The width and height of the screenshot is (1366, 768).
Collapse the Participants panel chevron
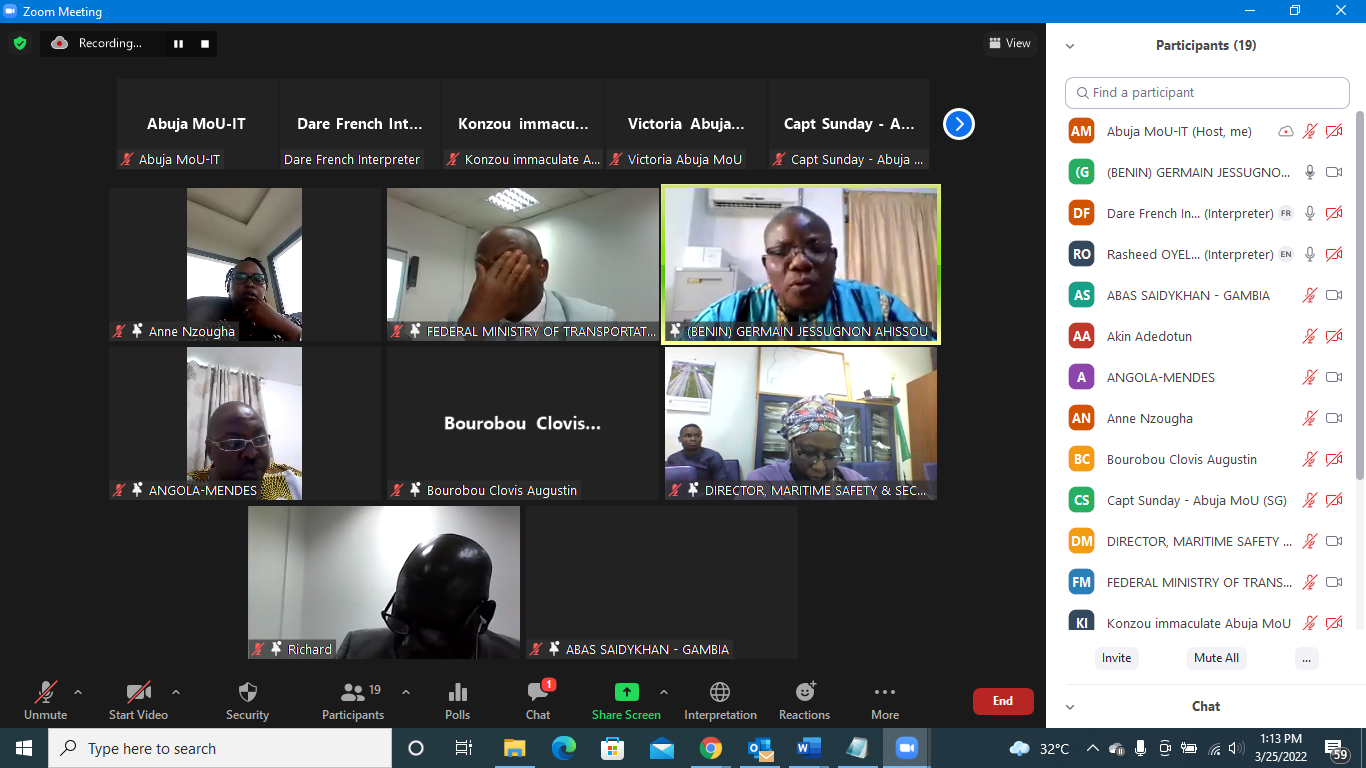coord(1070,46)
